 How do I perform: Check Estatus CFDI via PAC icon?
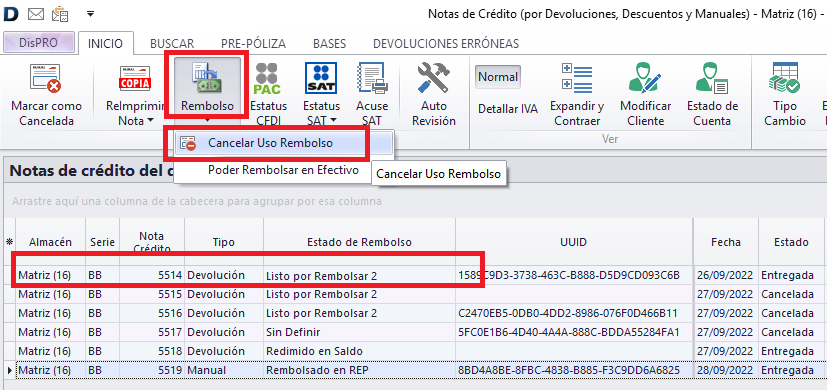coord(267,78)
